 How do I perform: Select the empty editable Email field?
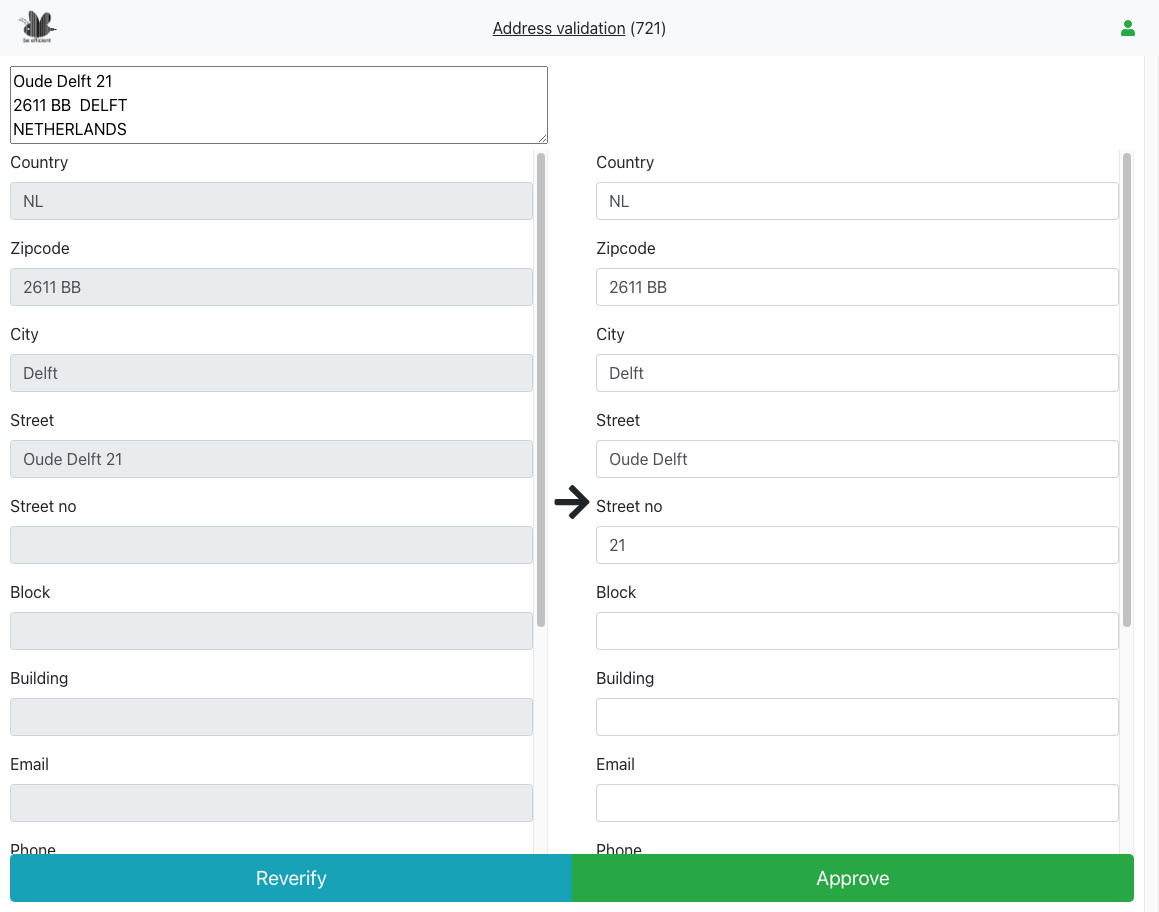tap(856, 803)
